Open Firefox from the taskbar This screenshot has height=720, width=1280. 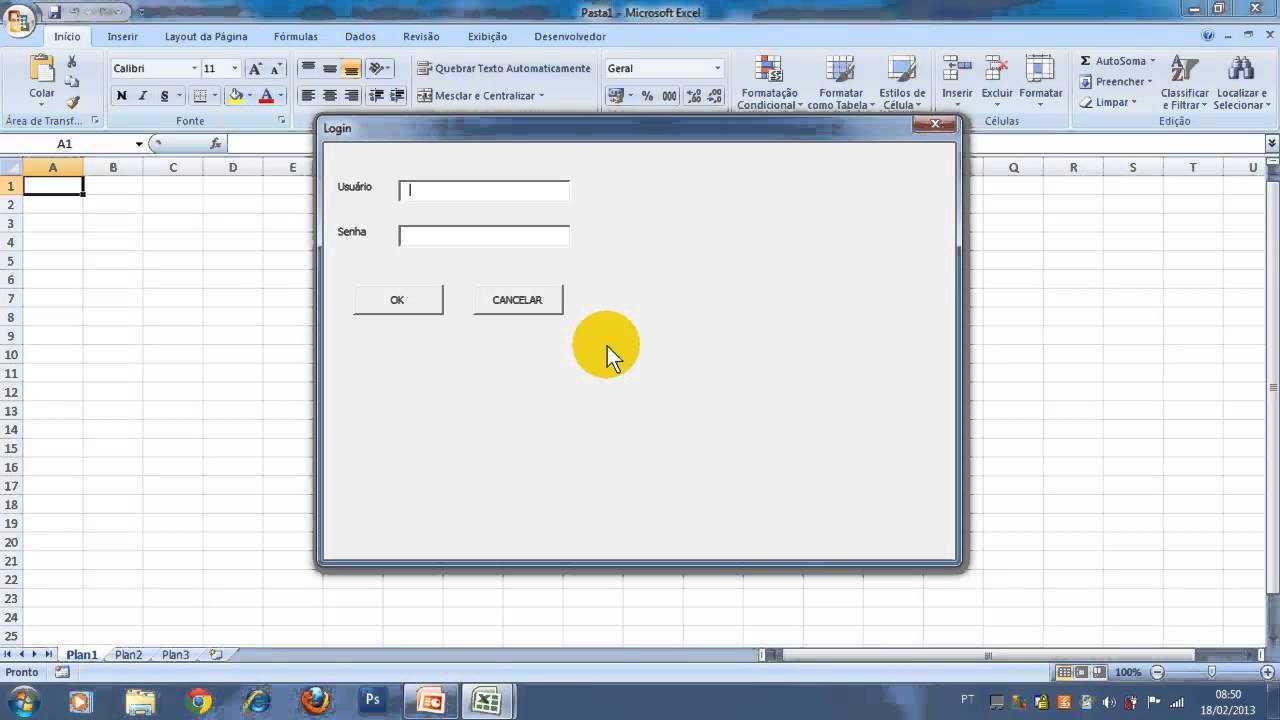click(315, 700)
